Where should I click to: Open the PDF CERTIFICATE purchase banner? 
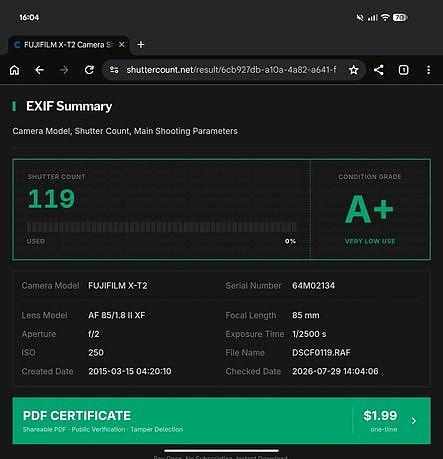pos(221,421)
